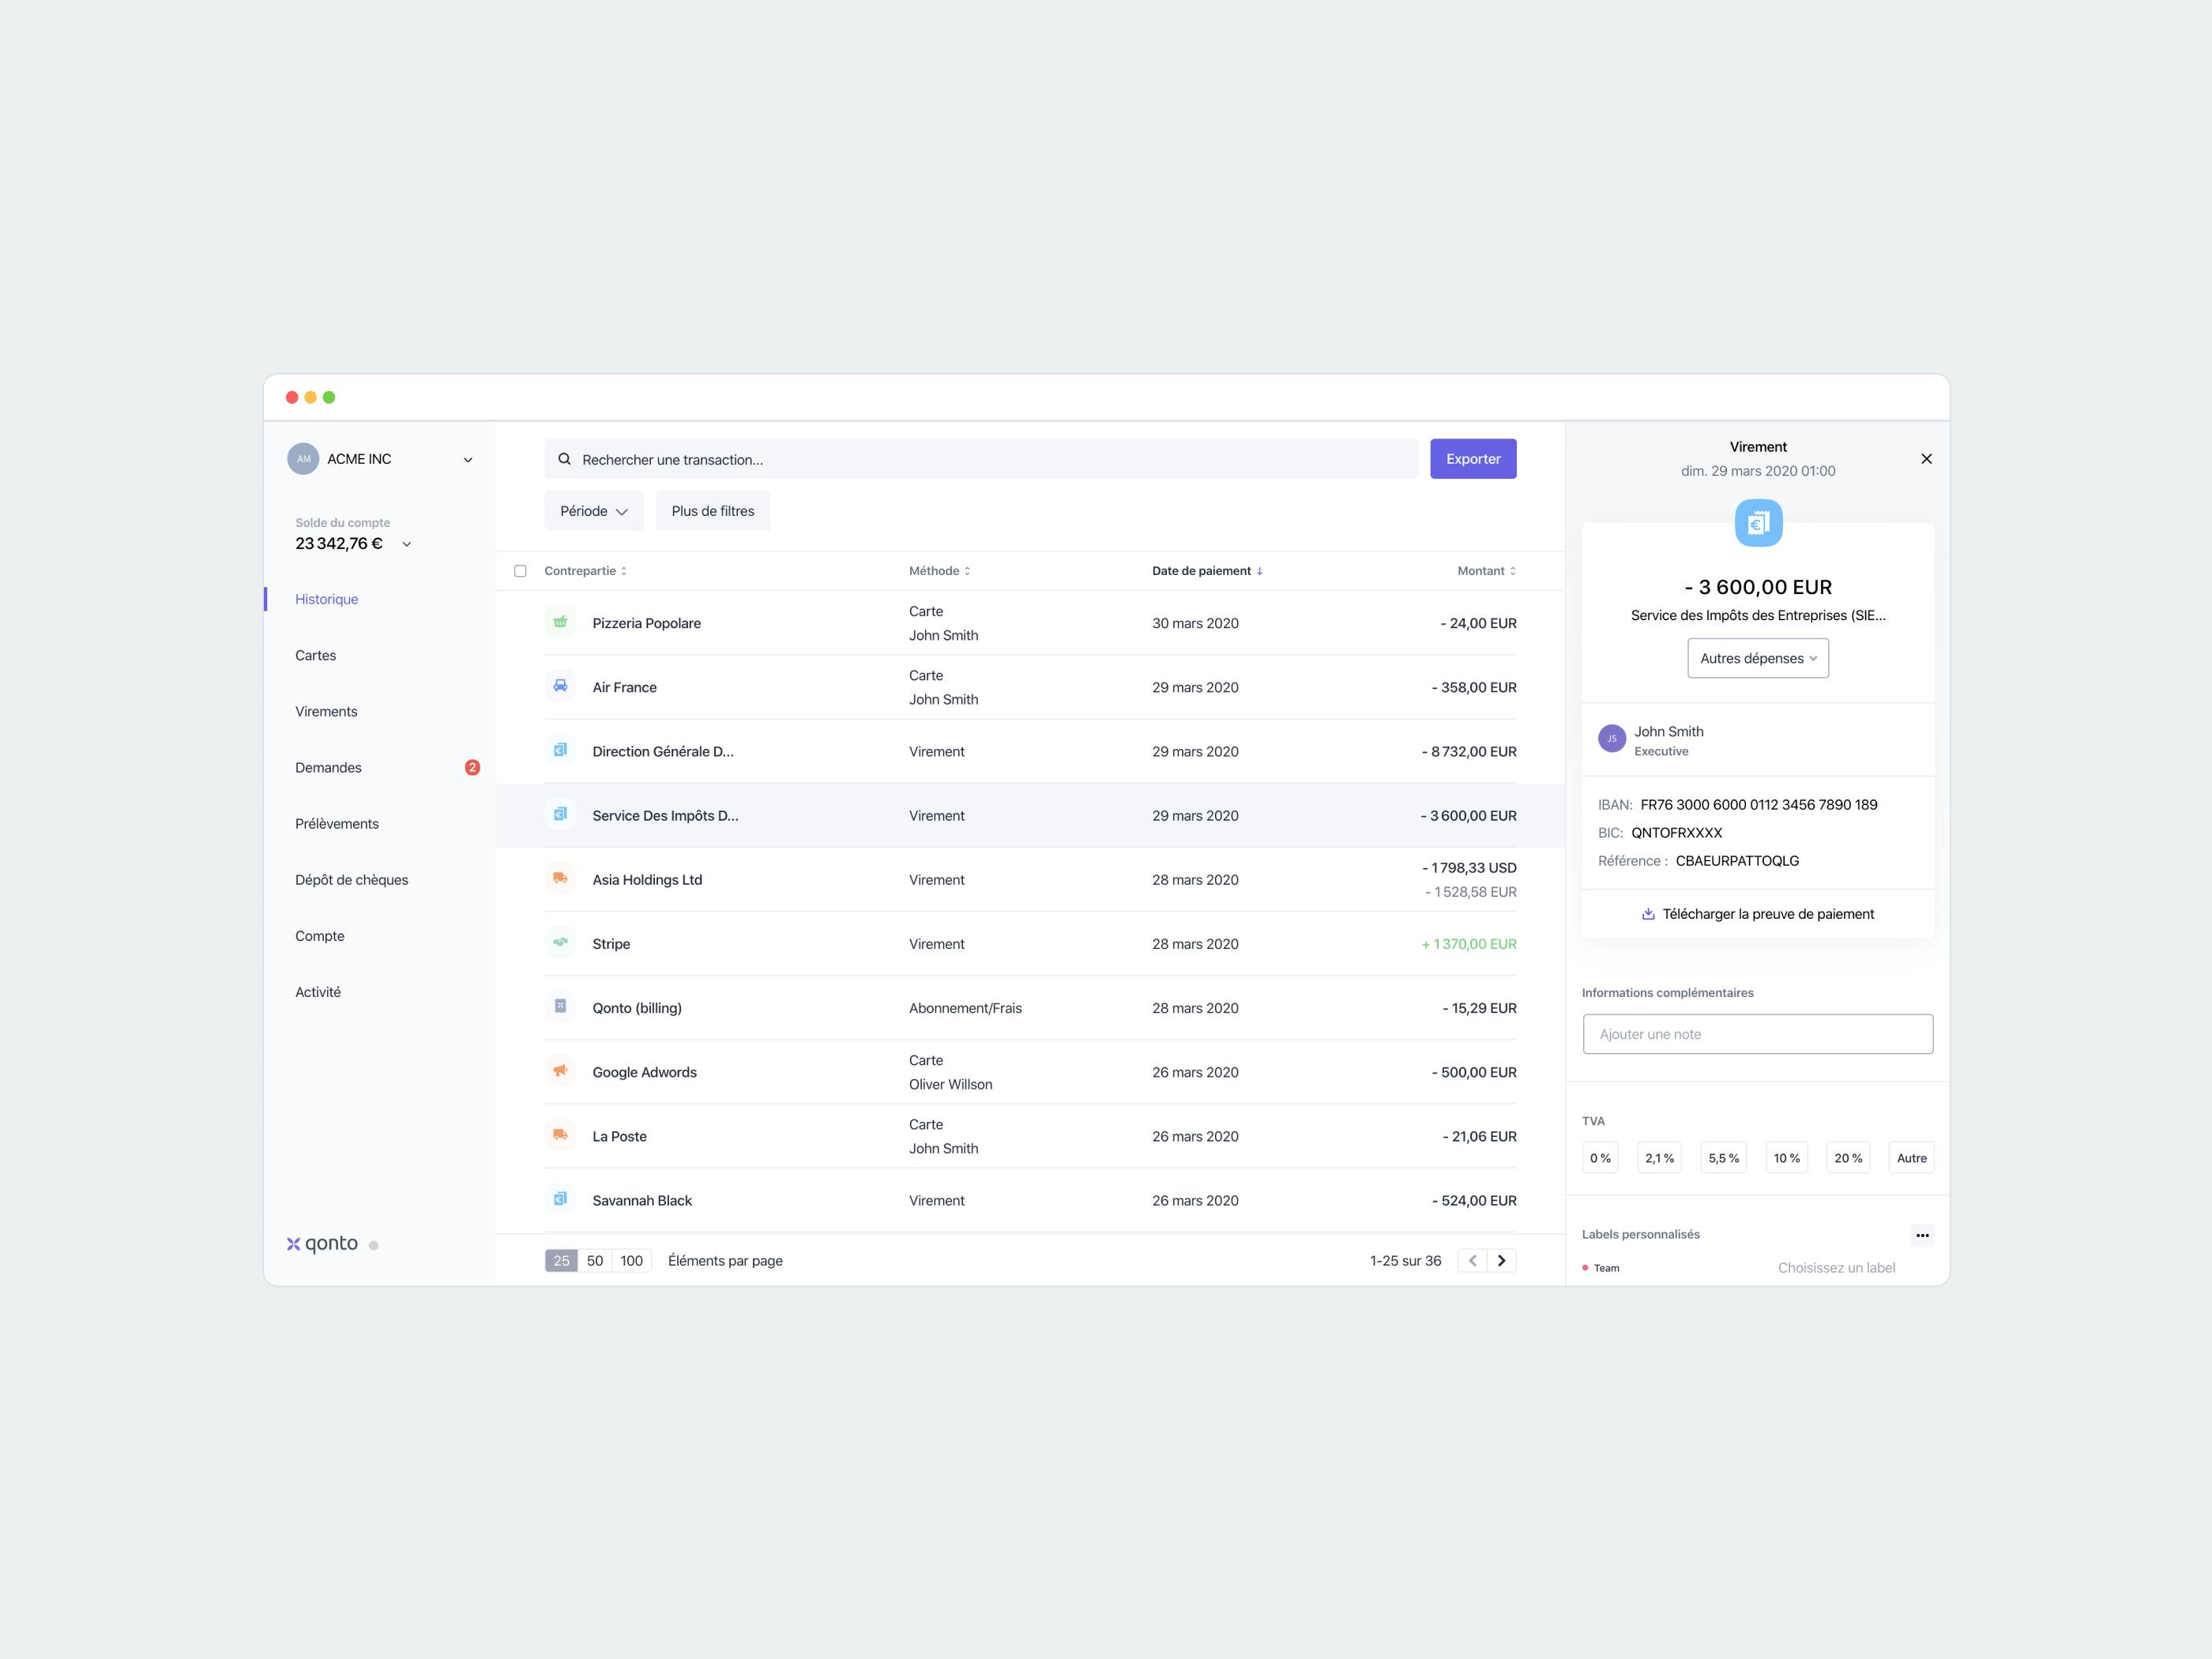This screenshot has height=1659, width=2212.
Task: Toggle the select-all transactions checkbox
Action: (x=520, y=571)
